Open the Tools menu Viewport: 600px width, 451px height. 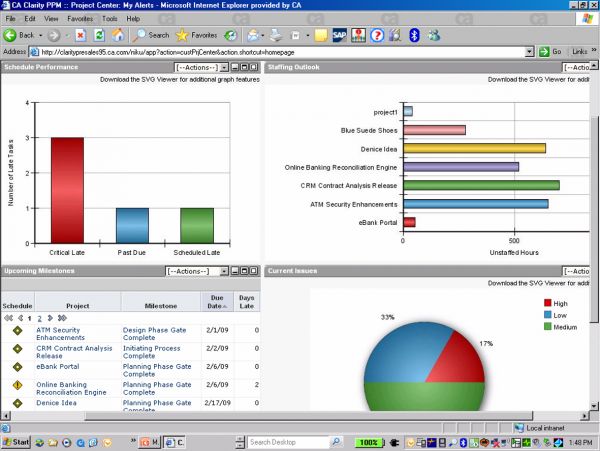109,19
